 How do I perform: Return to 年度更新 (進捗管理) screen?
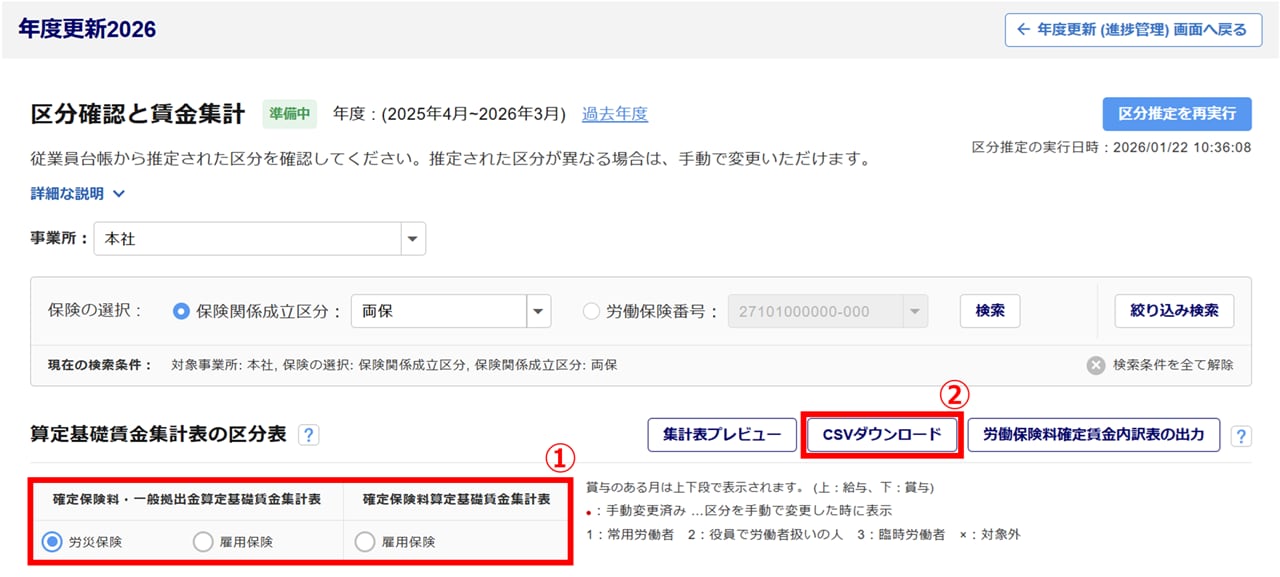1132,30
